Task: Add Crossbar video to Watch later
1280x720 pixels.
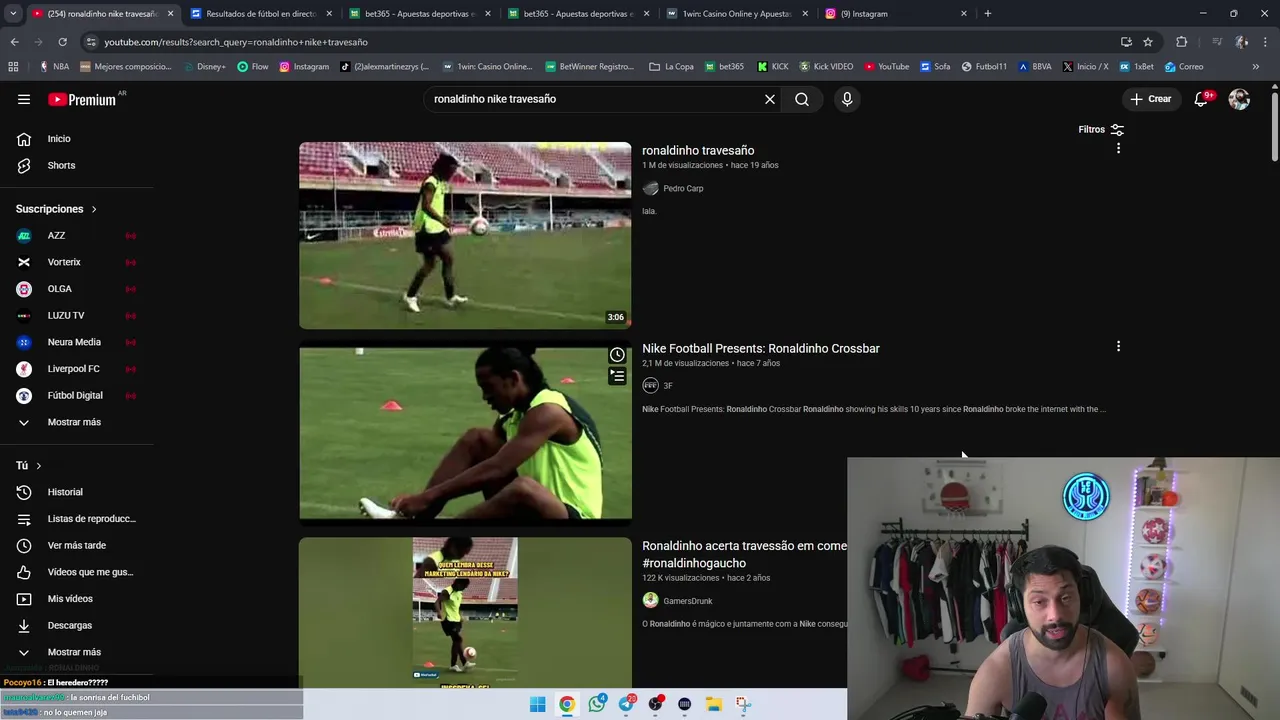Action: pyautogui.click(x=617, y=355)
